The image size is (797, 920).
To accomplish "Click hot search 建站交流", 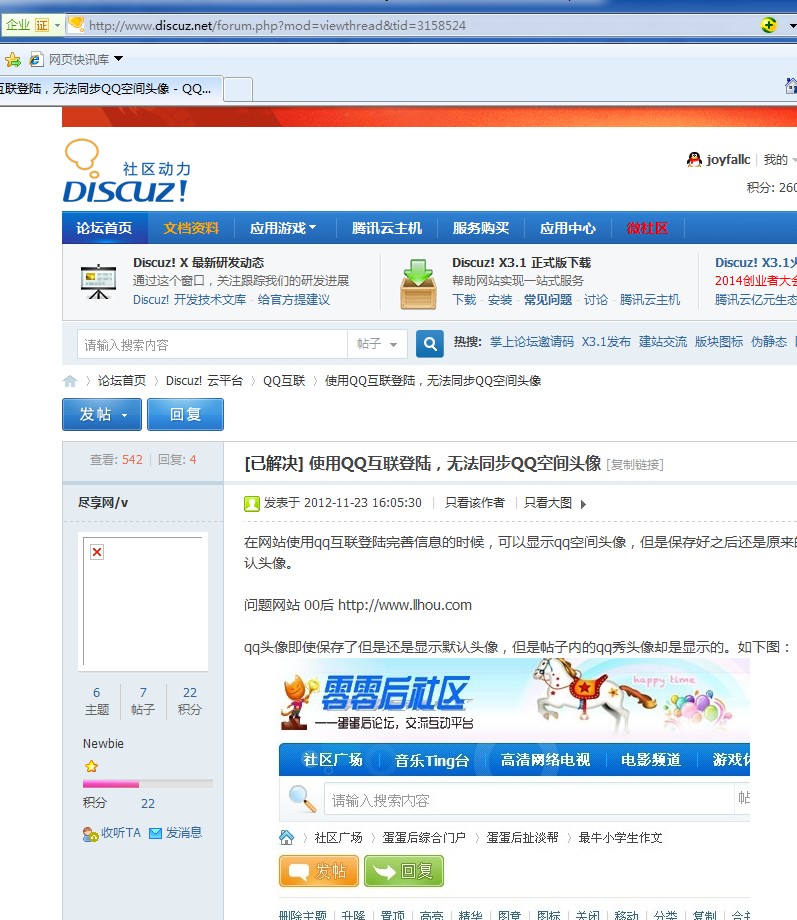I will [x=663, y=341].
